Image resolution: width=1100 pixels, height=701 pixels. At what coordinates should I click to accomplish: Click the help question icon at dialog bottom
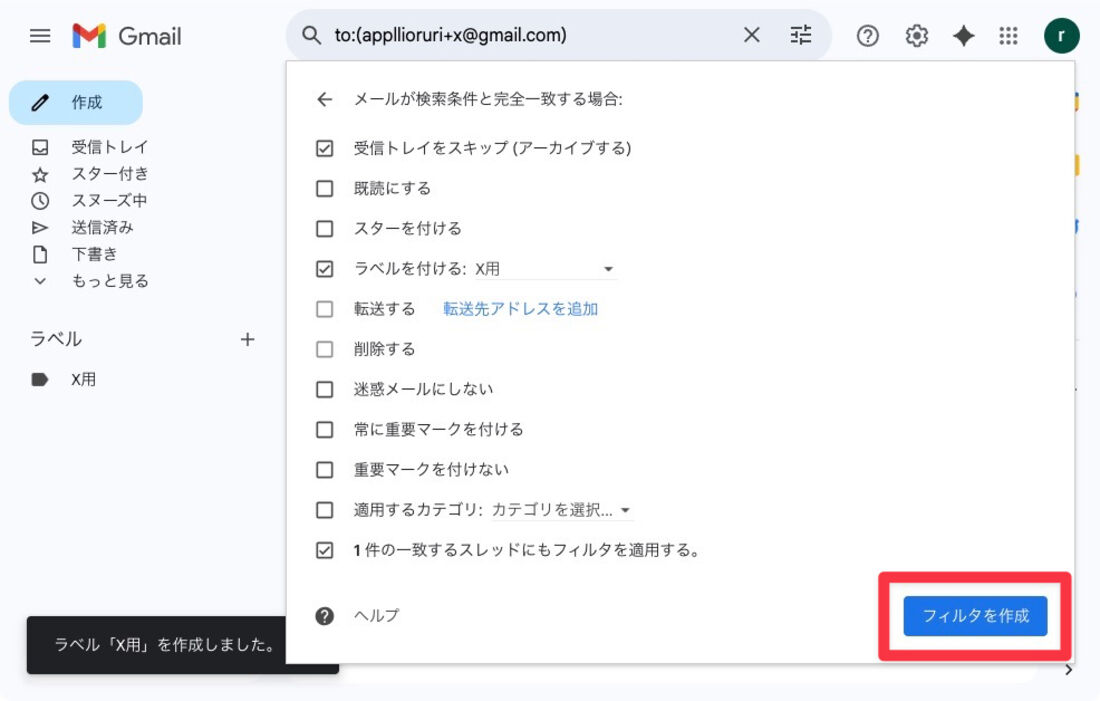[324, 616]
